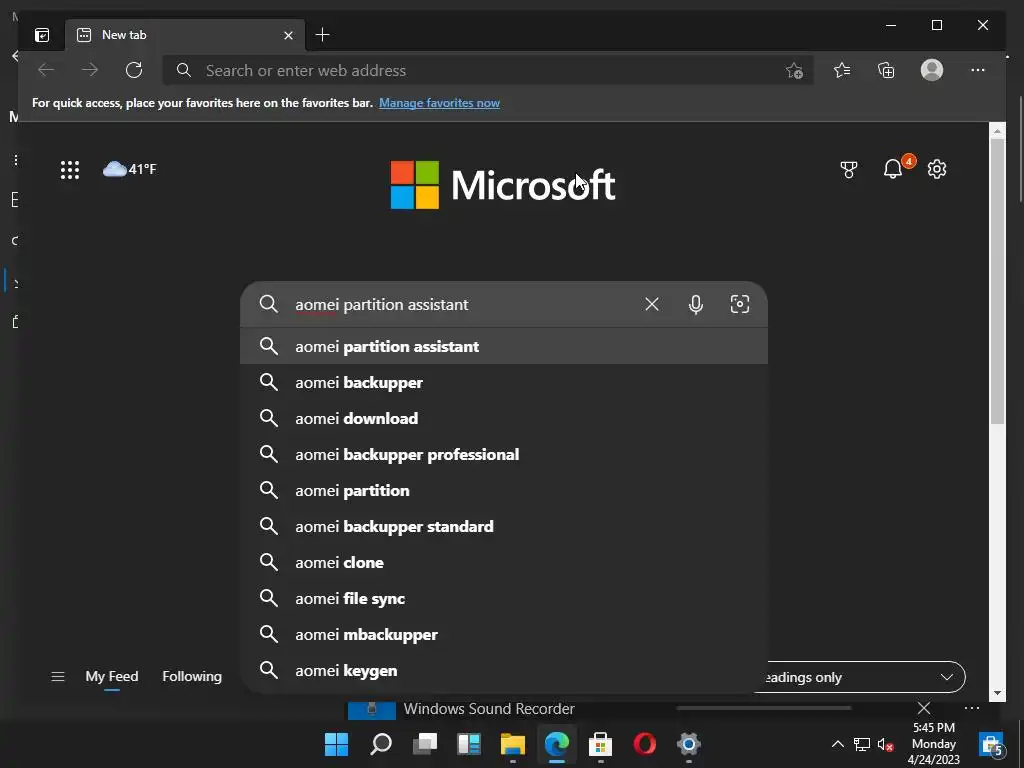Start voice search with microphone
Image resolution: width=1024 pixels, height=768 pixels.
coord(696,304)
